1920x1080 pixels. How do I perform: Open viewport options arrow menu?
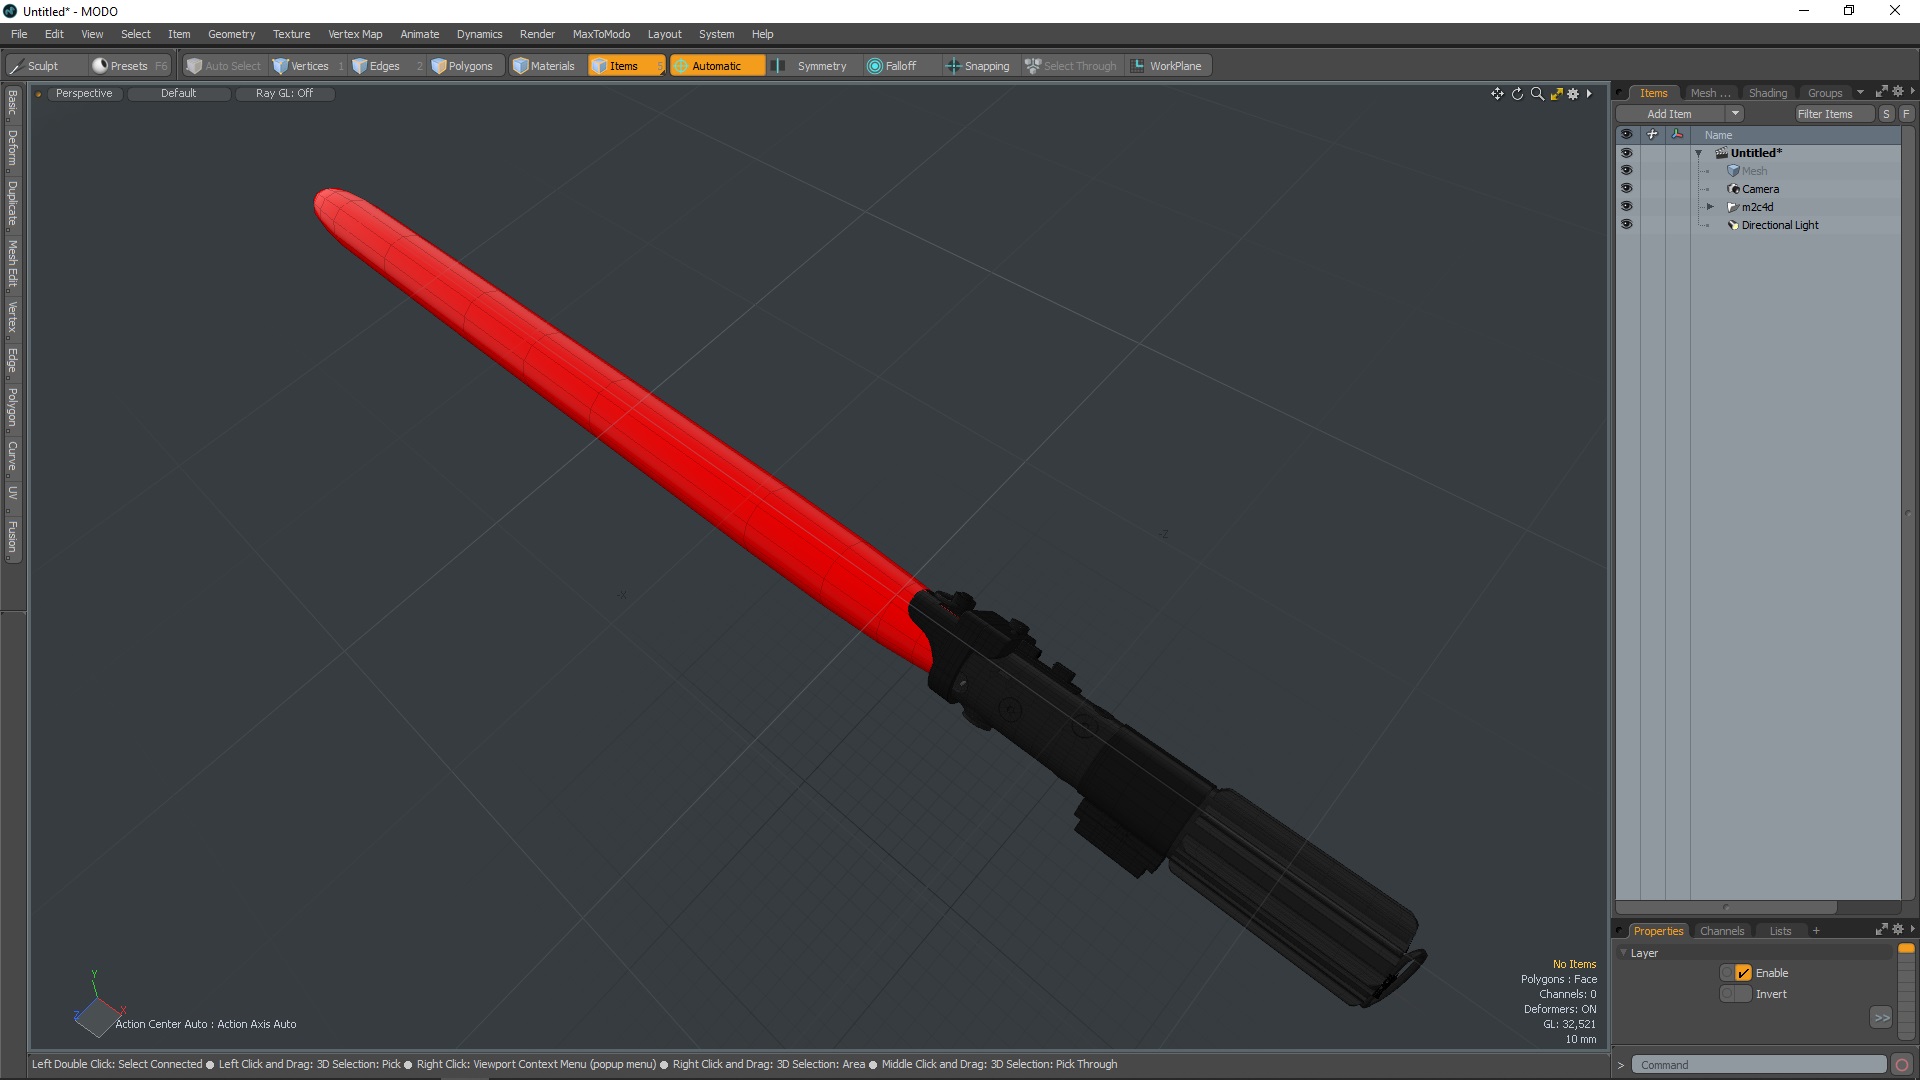(1589, 94)
